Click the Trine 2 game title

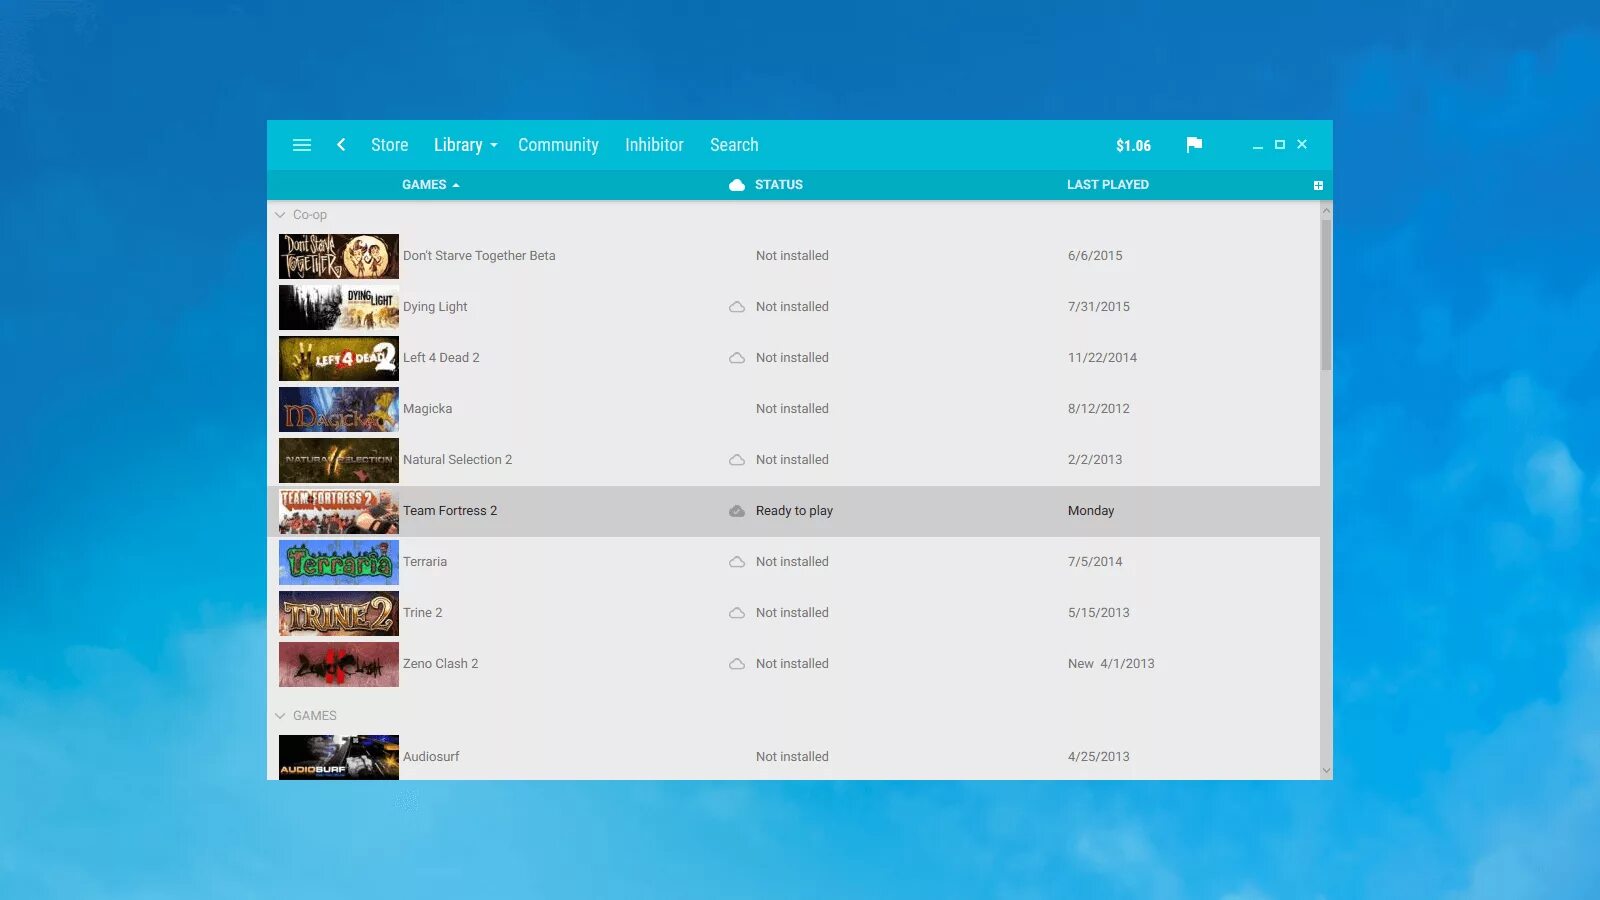point(422,613)
